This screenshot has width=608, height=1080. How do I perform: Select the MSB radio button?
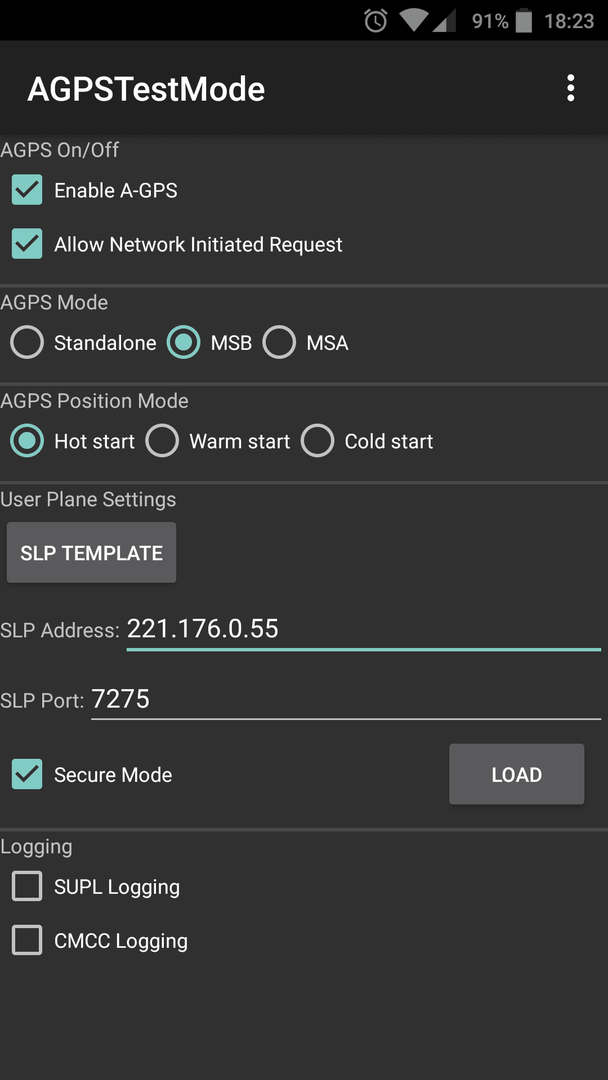pyautogui.click(x=183, y=342)
